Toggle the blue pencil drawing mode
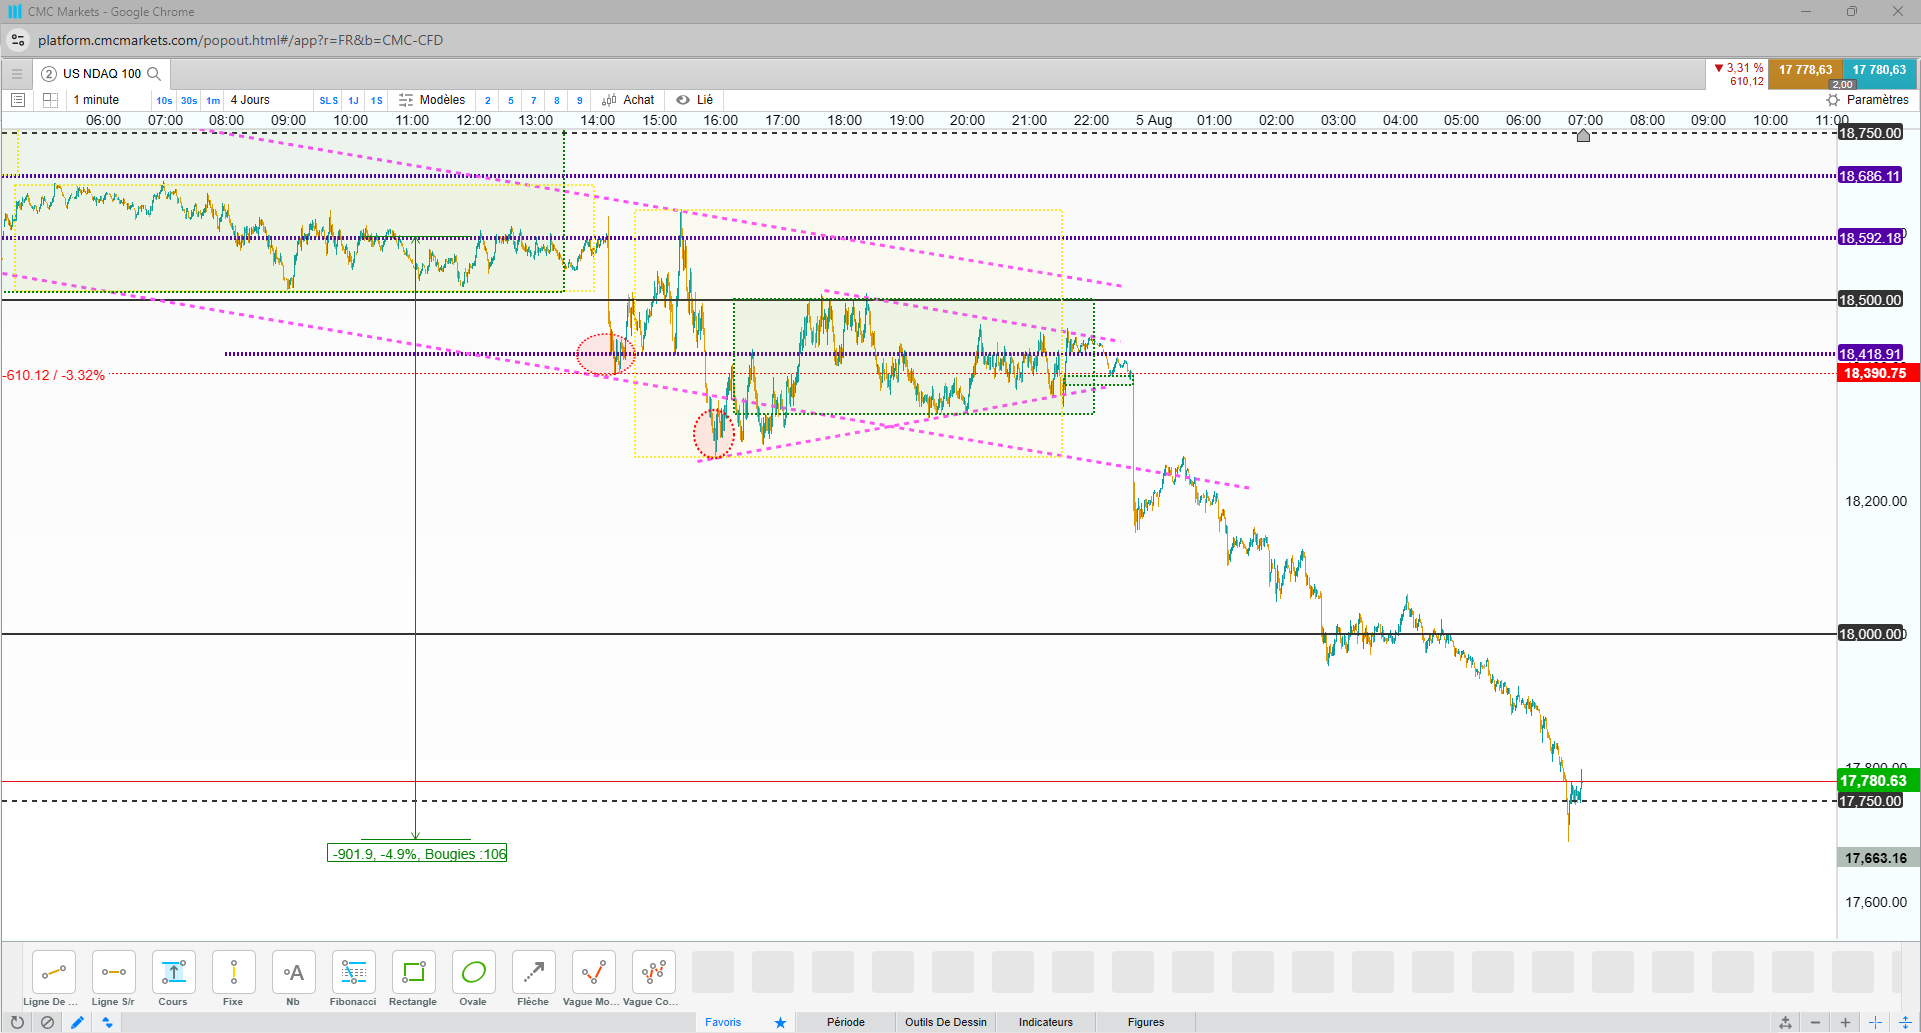This screenshot has width=1921, height=1033. (77, 1022)
